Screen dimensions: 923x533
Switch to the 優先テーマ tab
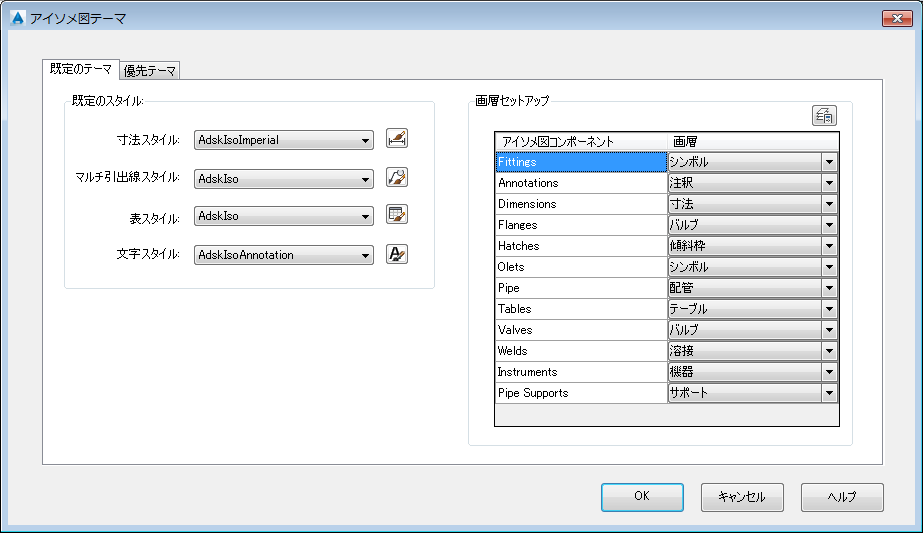(150, 71)
